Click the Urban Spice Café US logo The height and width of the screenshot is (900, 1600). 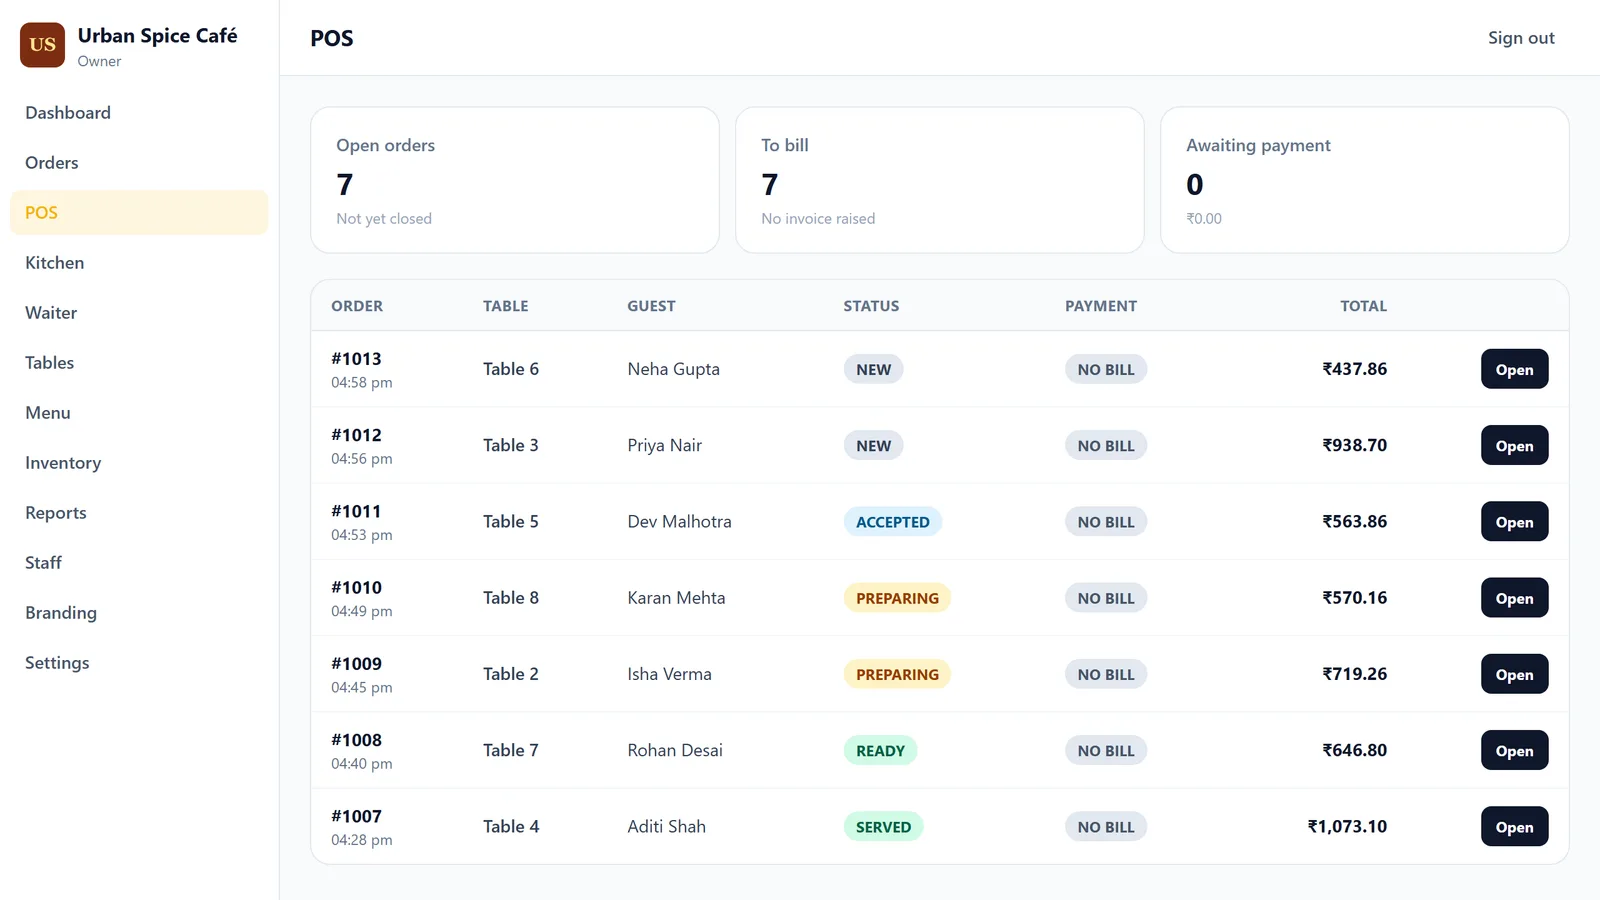(42, 45)
